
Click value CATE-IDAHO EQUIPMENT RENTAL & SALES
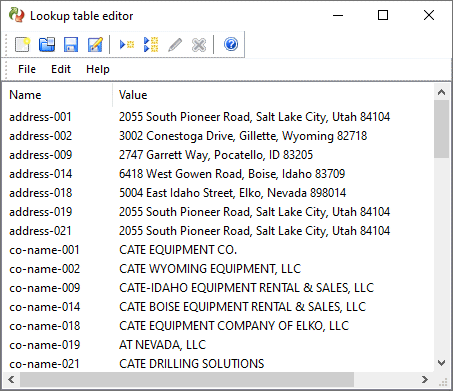click(247, 288)
